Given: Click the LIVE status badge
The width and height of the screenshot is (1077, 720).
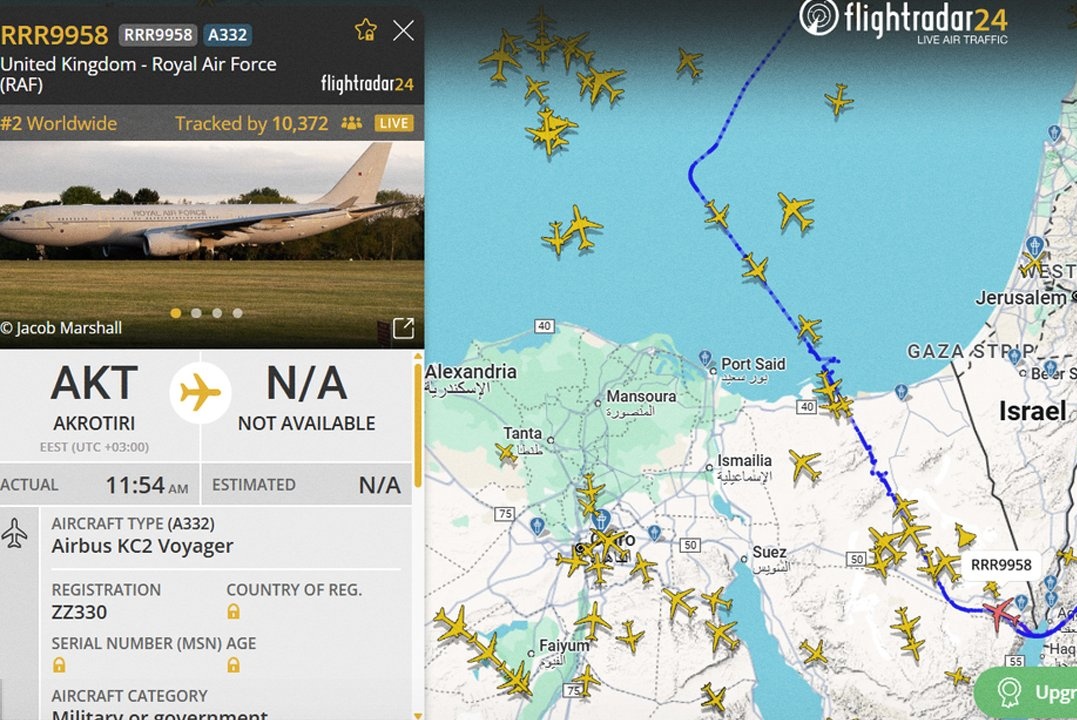Looking at the screenshot, I should point(394,123).
